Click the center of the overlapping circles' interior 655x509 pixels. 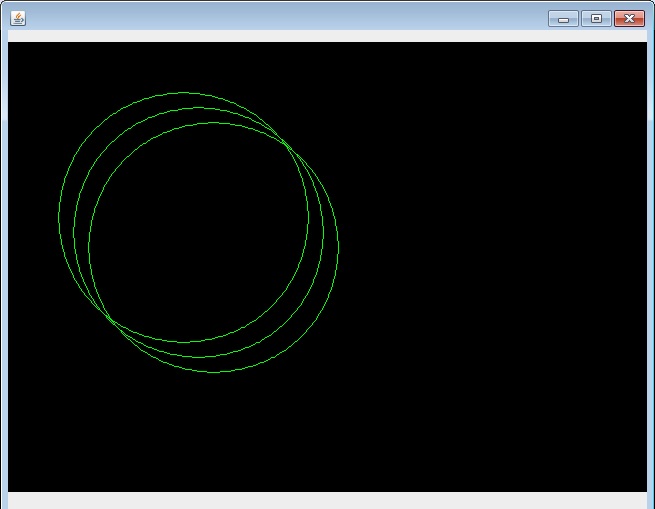point(198,232)
